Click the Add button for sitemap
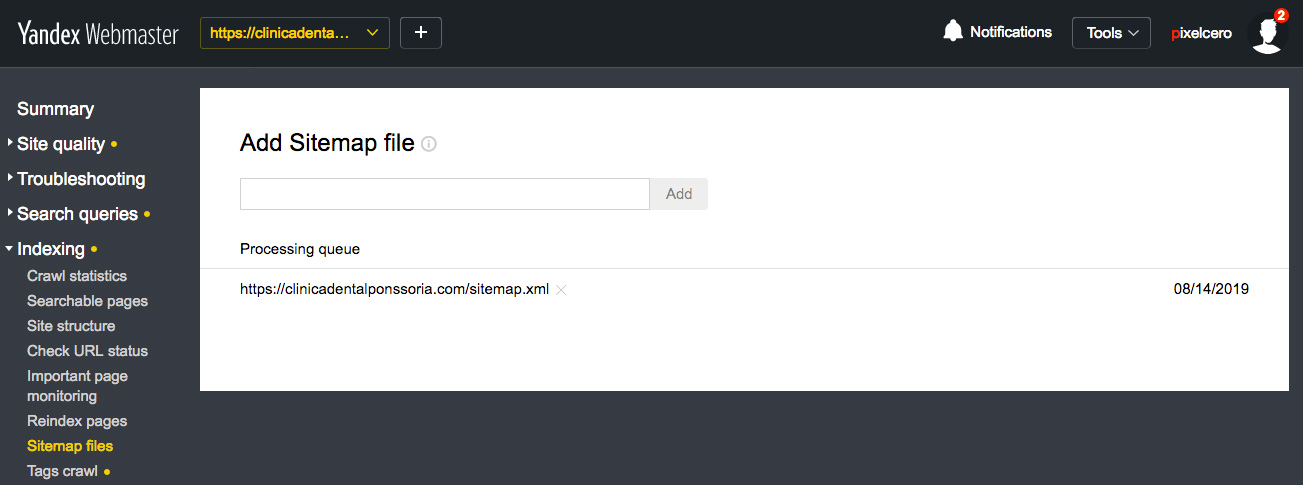 click(x=679, y=194)
